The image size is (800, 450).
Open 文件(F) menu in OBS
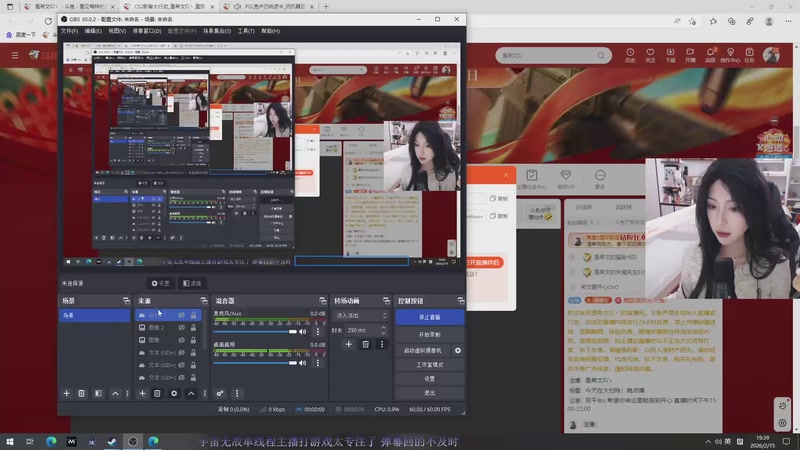point(69,31)
